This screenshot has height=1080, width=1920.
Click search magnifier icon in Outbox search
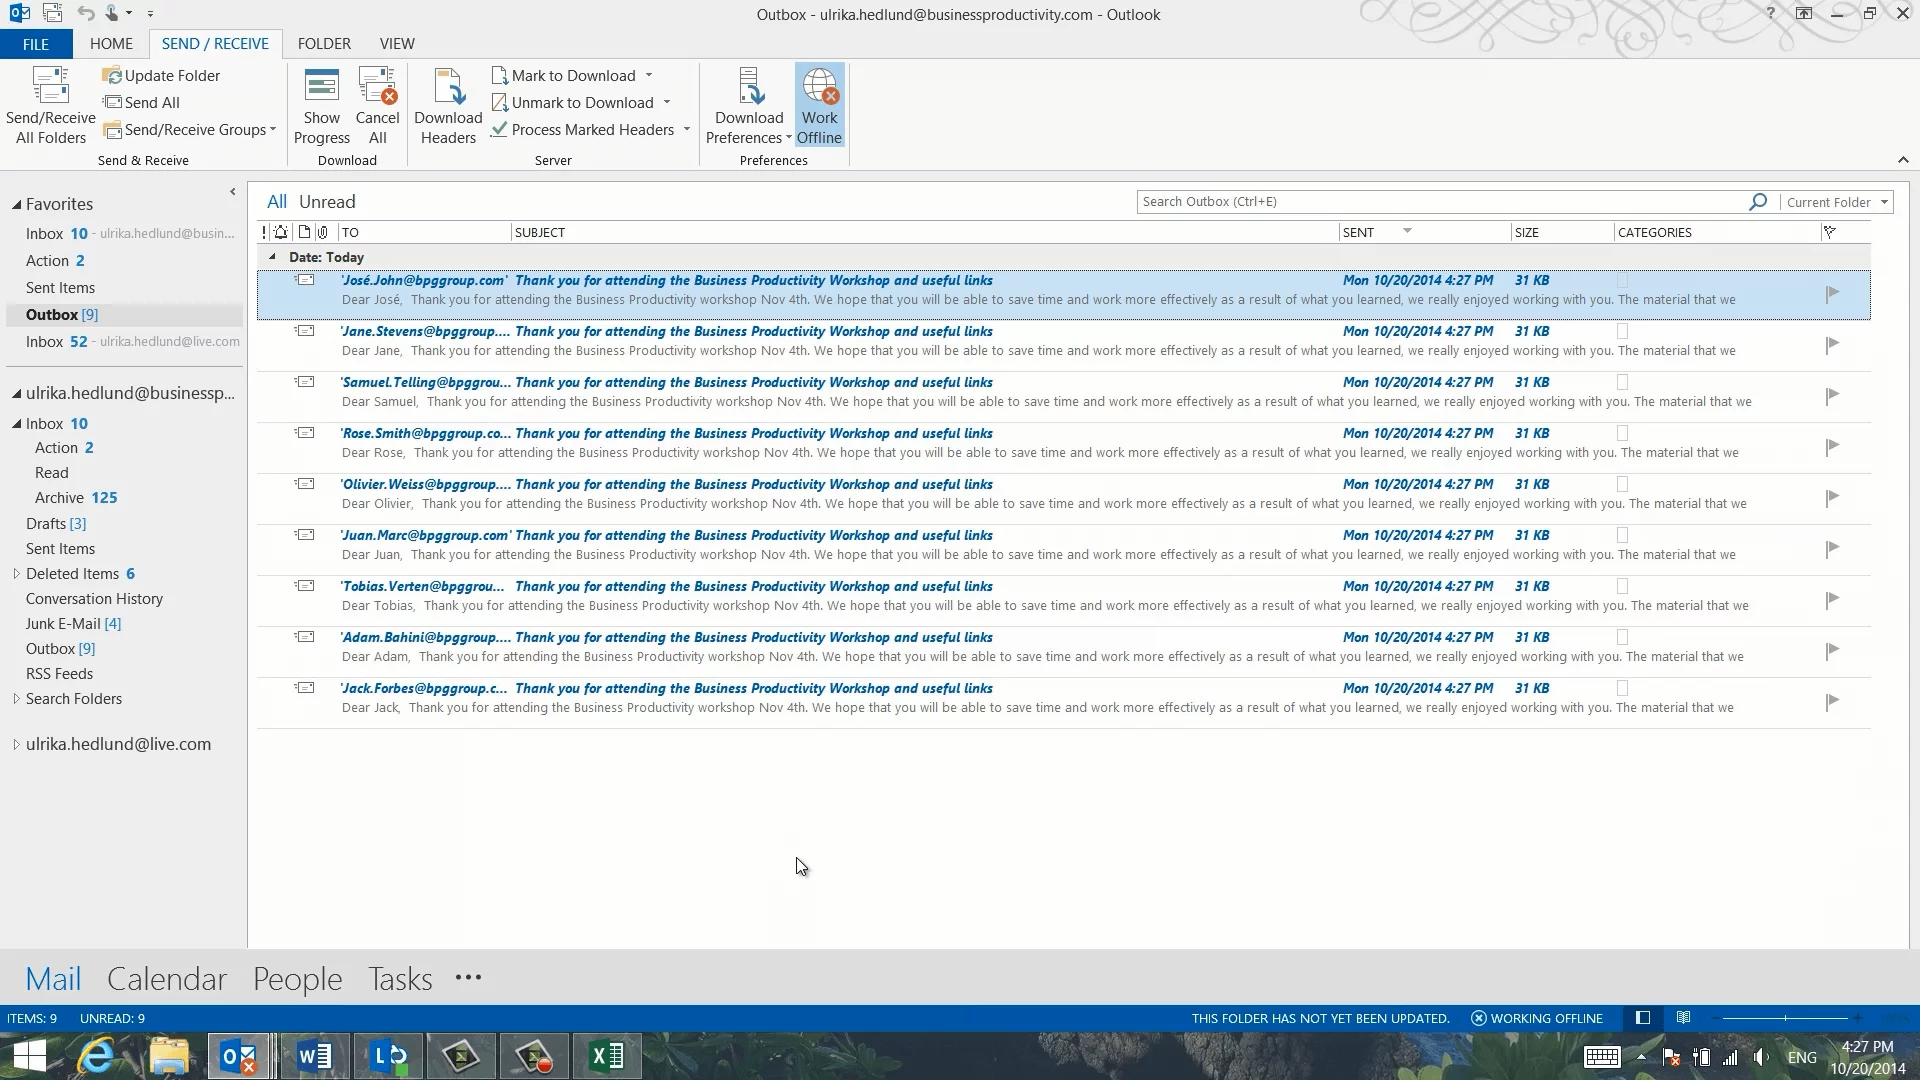click(1757, 202)
